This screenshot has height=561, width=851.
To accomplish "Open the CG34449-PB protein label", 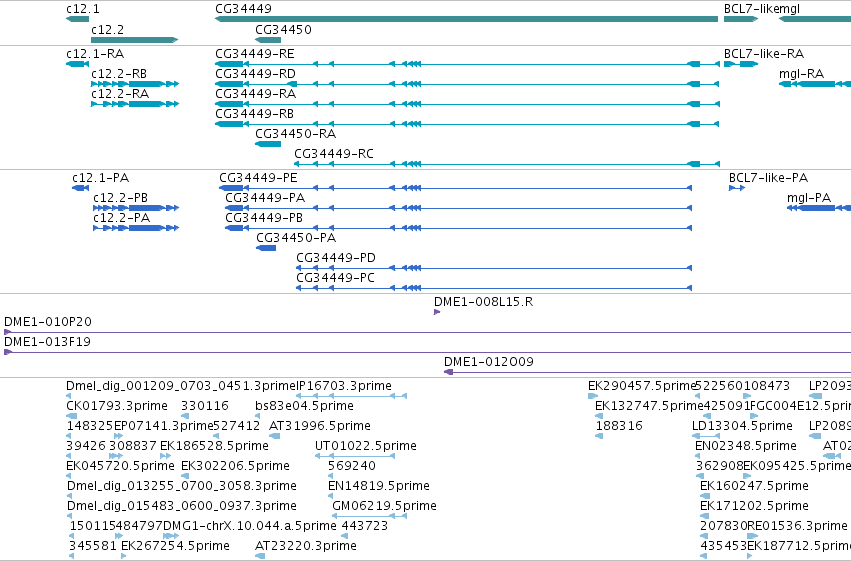I will (264, 218).
